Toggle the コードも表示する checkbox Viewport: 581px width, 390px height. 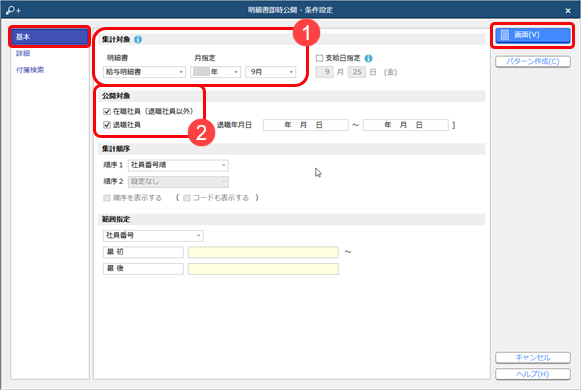[187, 198]
